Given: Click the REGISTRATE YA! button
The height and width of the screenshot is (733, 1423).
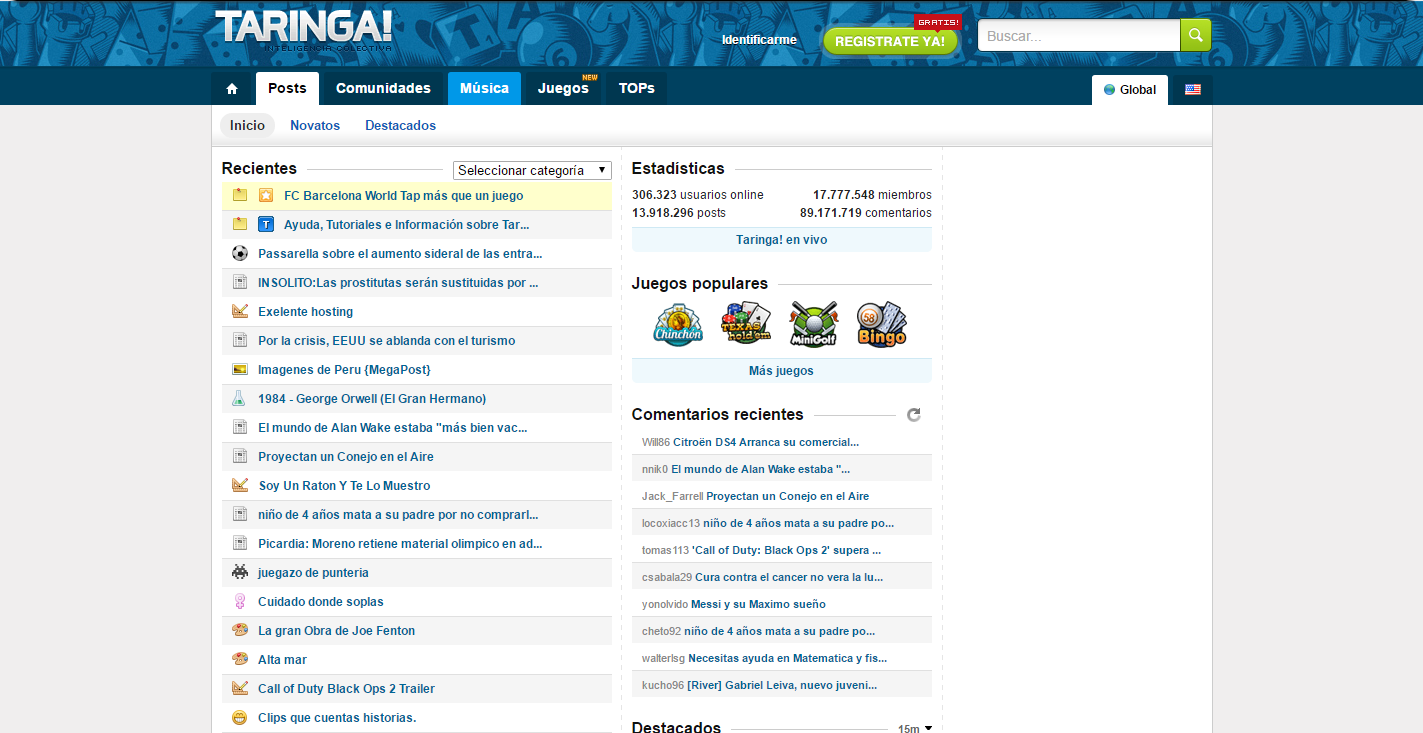Looking at the screenshot, I should [890, 41].
